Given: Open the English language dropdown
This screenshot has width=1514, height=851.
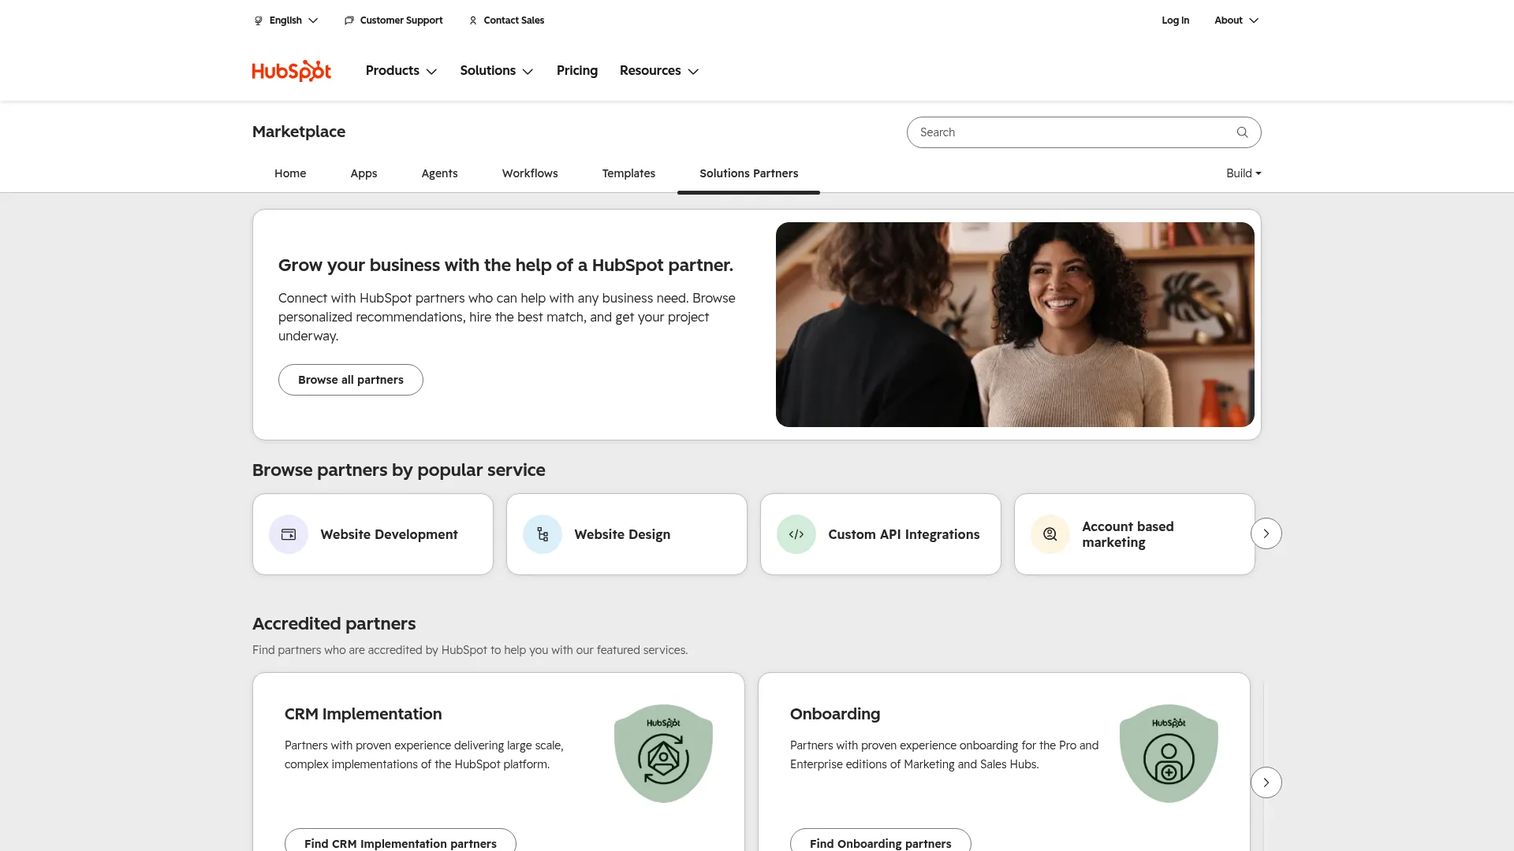Looking at the screenshot, I should (x=286, y=20).
